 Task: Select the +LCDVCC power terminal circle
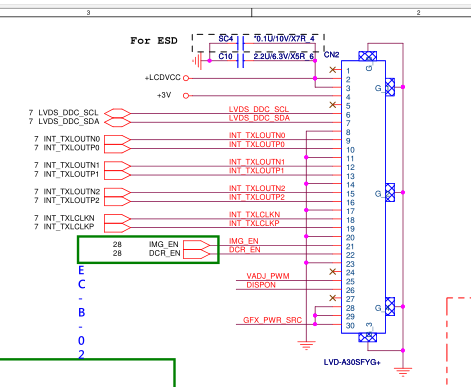tap(186, 78)
